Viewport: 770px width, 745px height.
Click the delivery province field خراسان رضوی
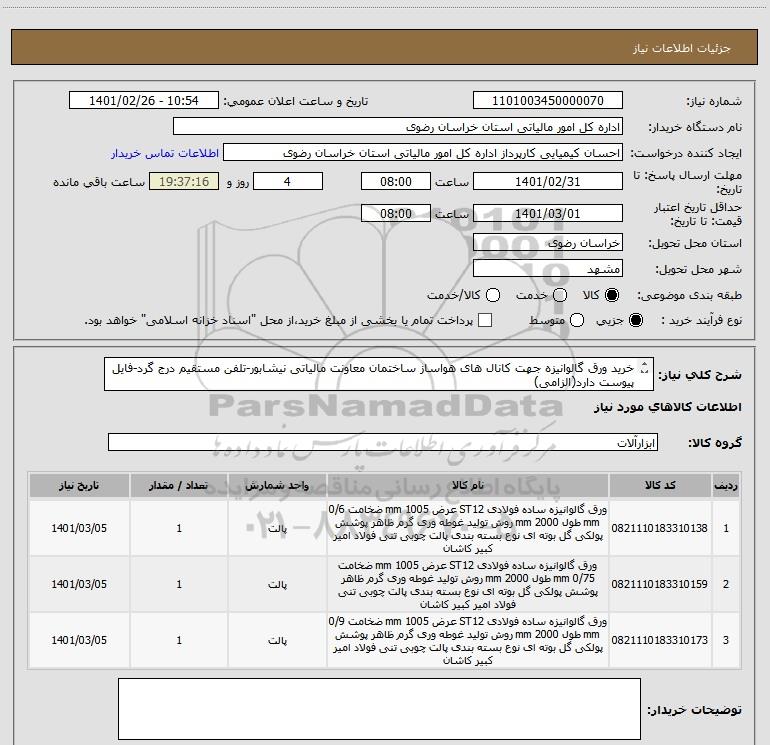click(x=548, y=242)
